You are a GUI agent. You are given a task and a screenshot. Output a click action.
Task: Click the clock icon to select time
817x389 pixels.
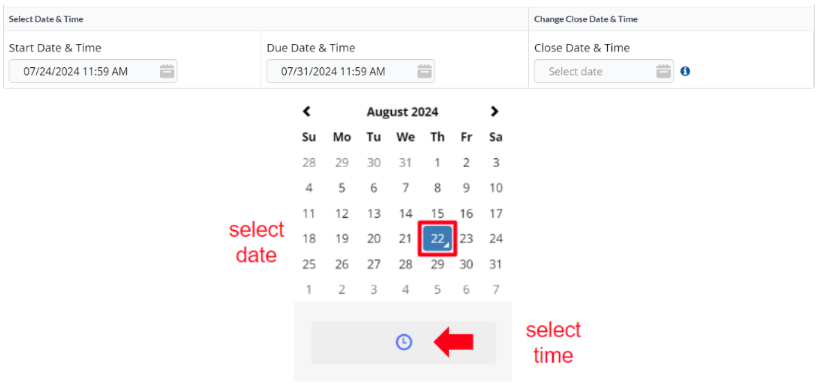point(404,342)
